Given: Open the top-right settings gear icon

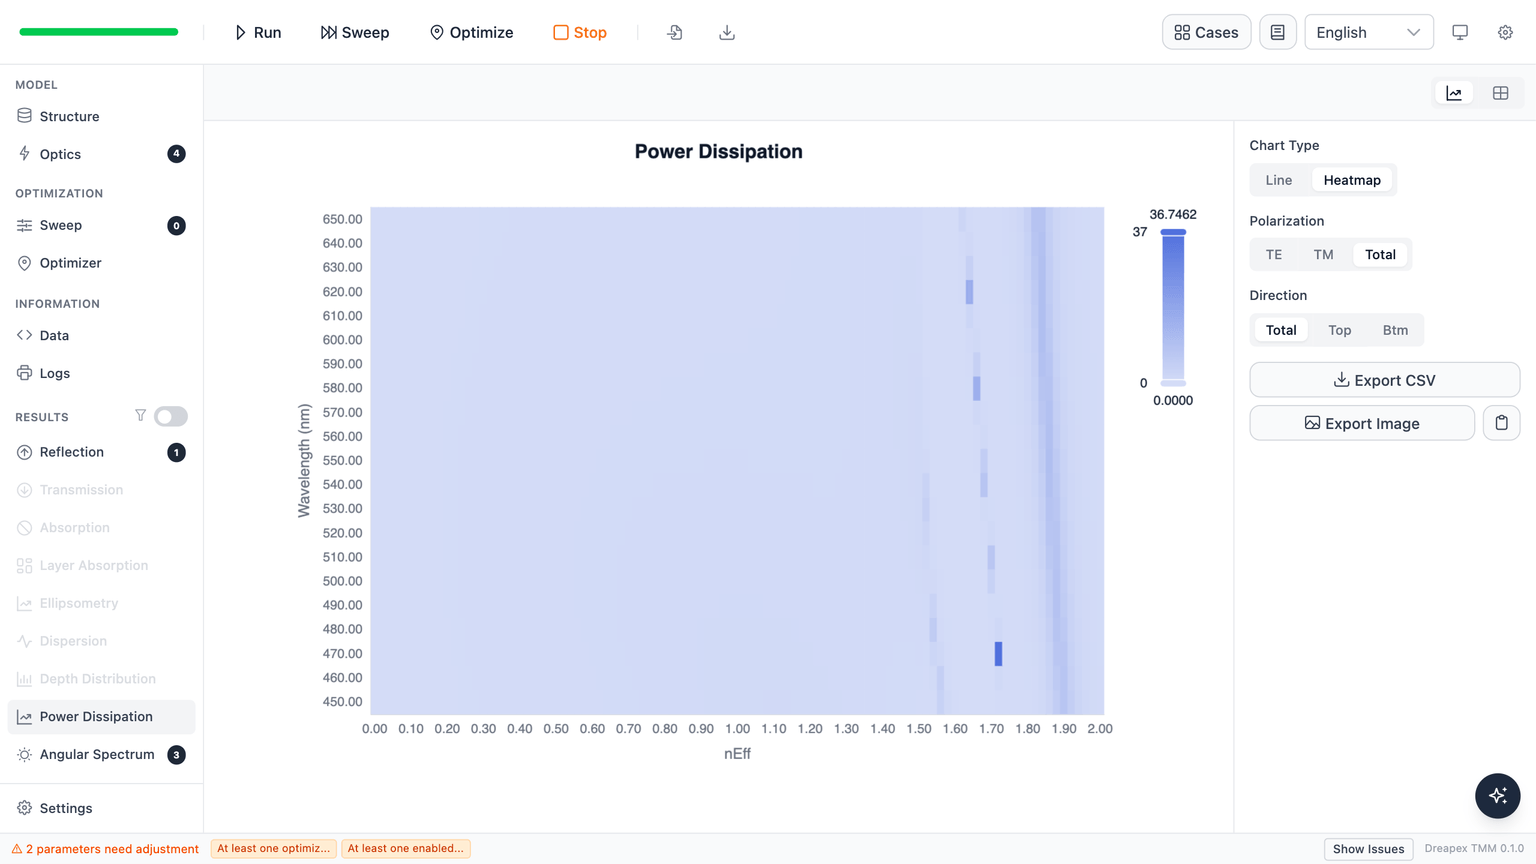Looking at the screenshot, I should [1505, 32].
